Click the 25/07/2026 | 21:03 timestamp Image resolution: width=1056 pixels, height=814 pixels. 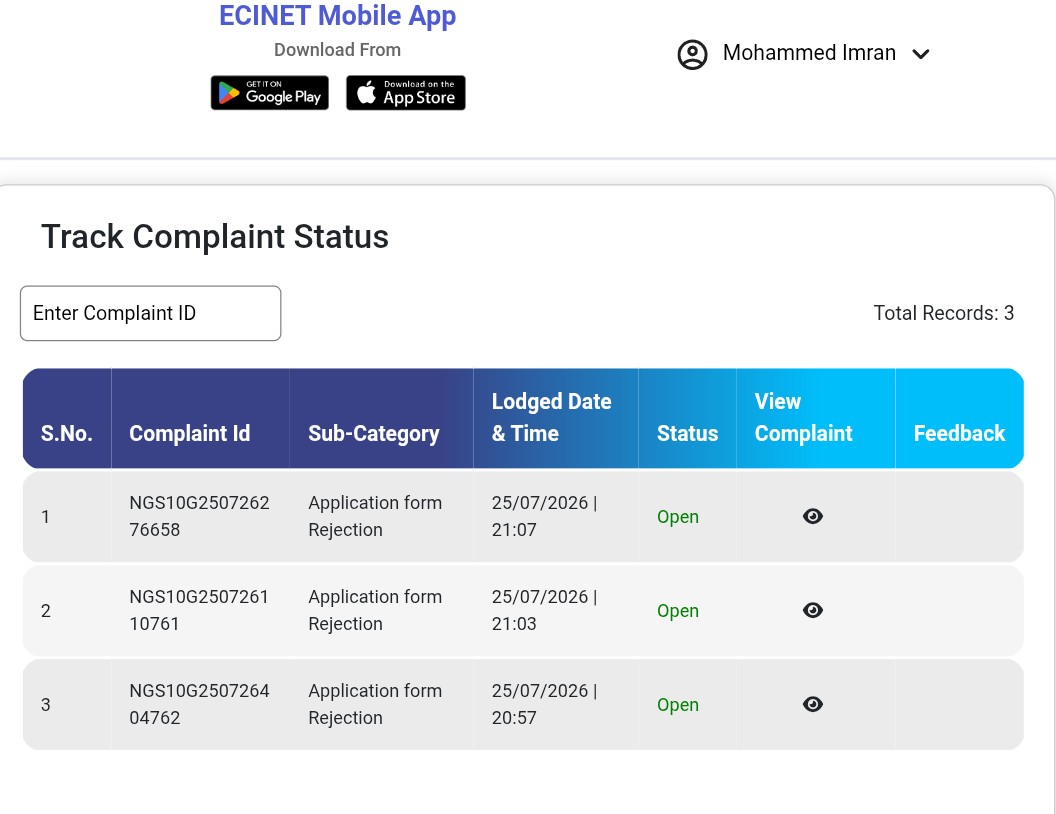(544, 610)
